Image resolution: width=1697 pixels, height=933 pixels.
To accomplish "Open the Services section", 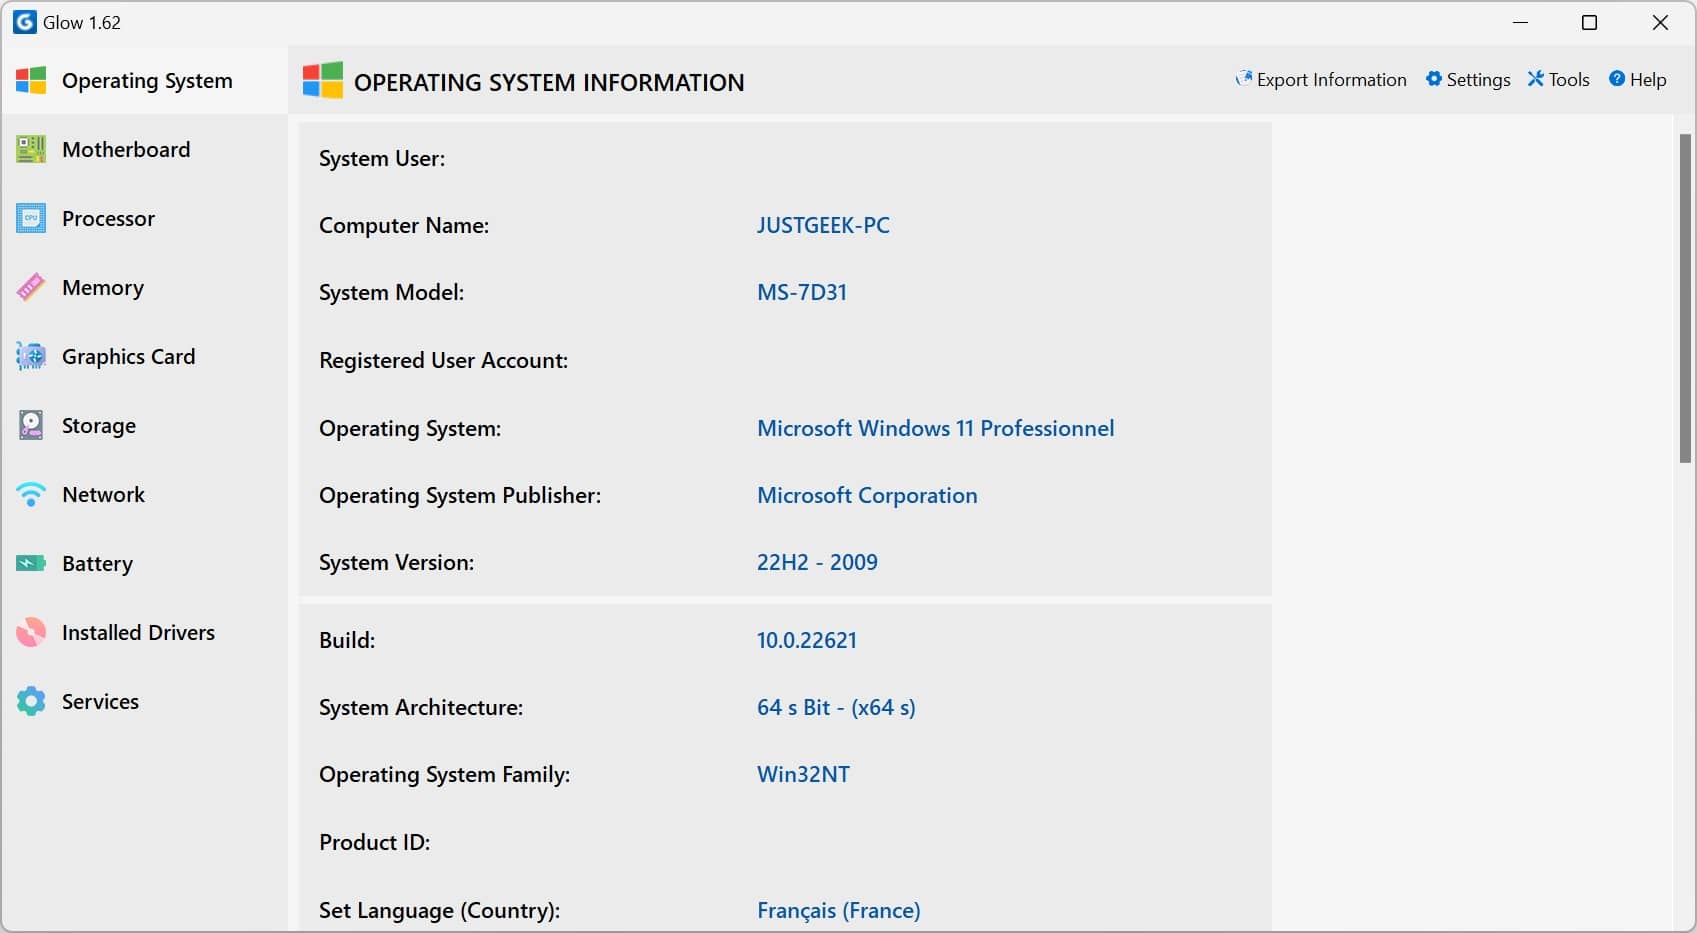I will click(144, 701).
